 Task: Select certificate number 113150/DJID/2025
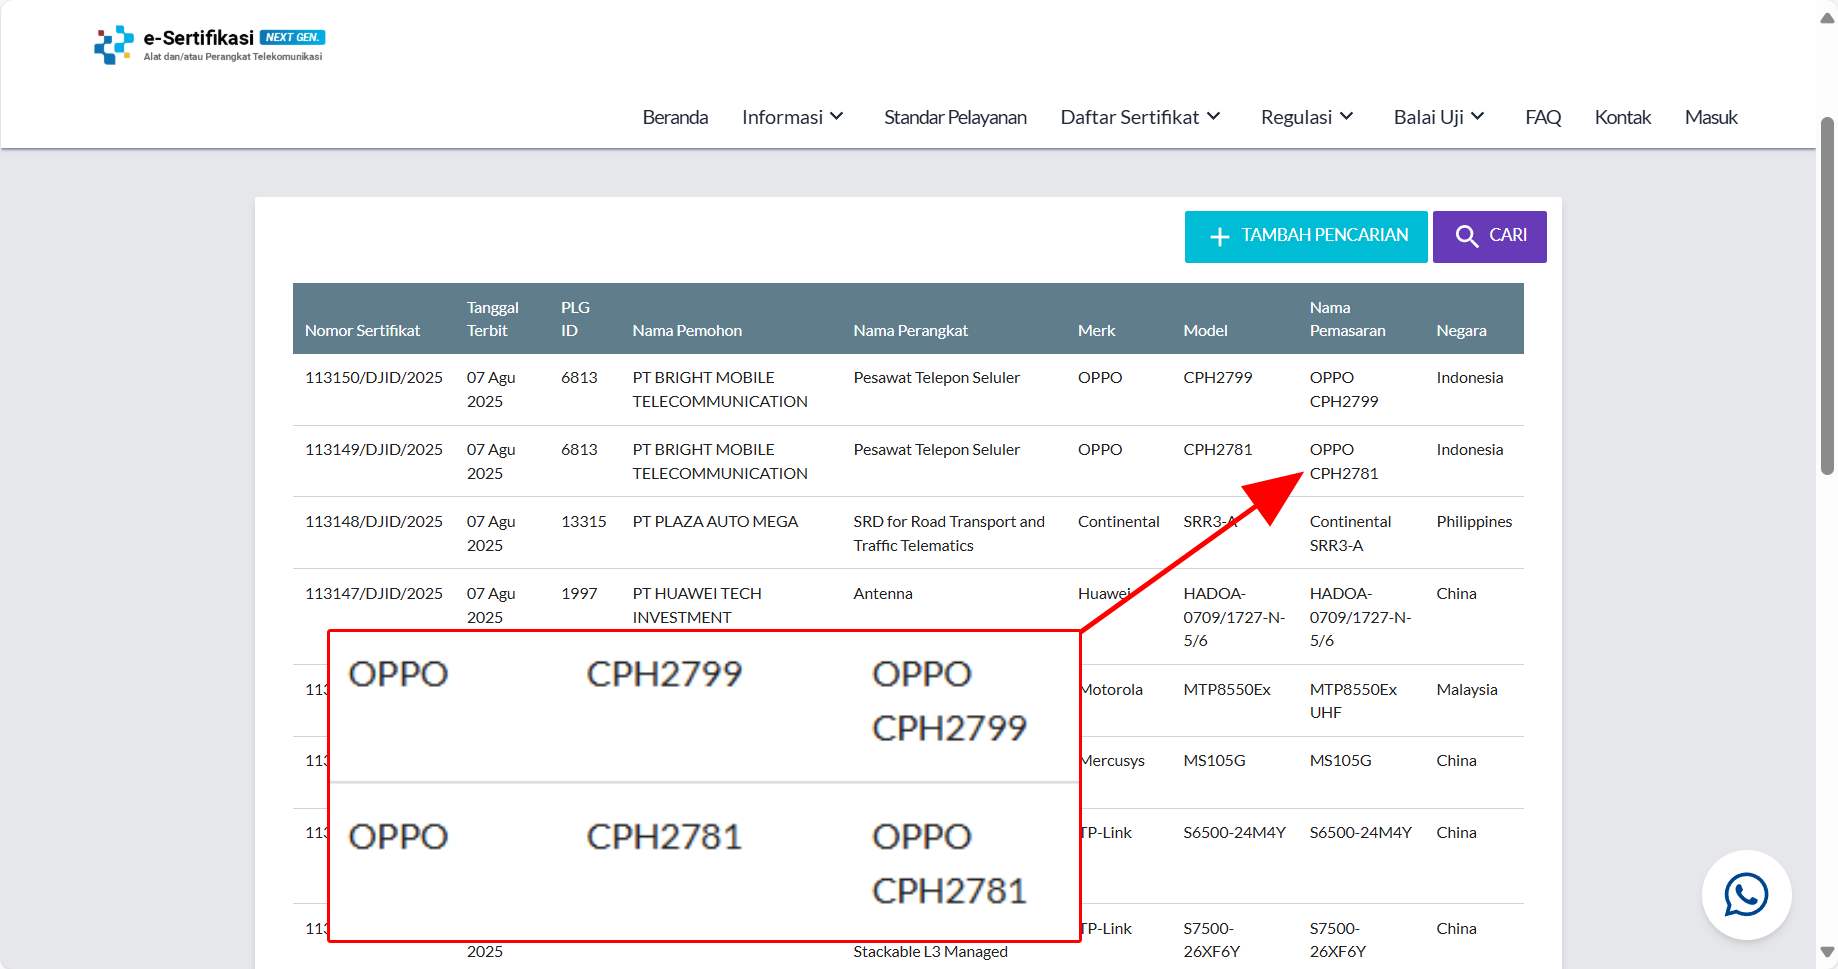point(374,378)
